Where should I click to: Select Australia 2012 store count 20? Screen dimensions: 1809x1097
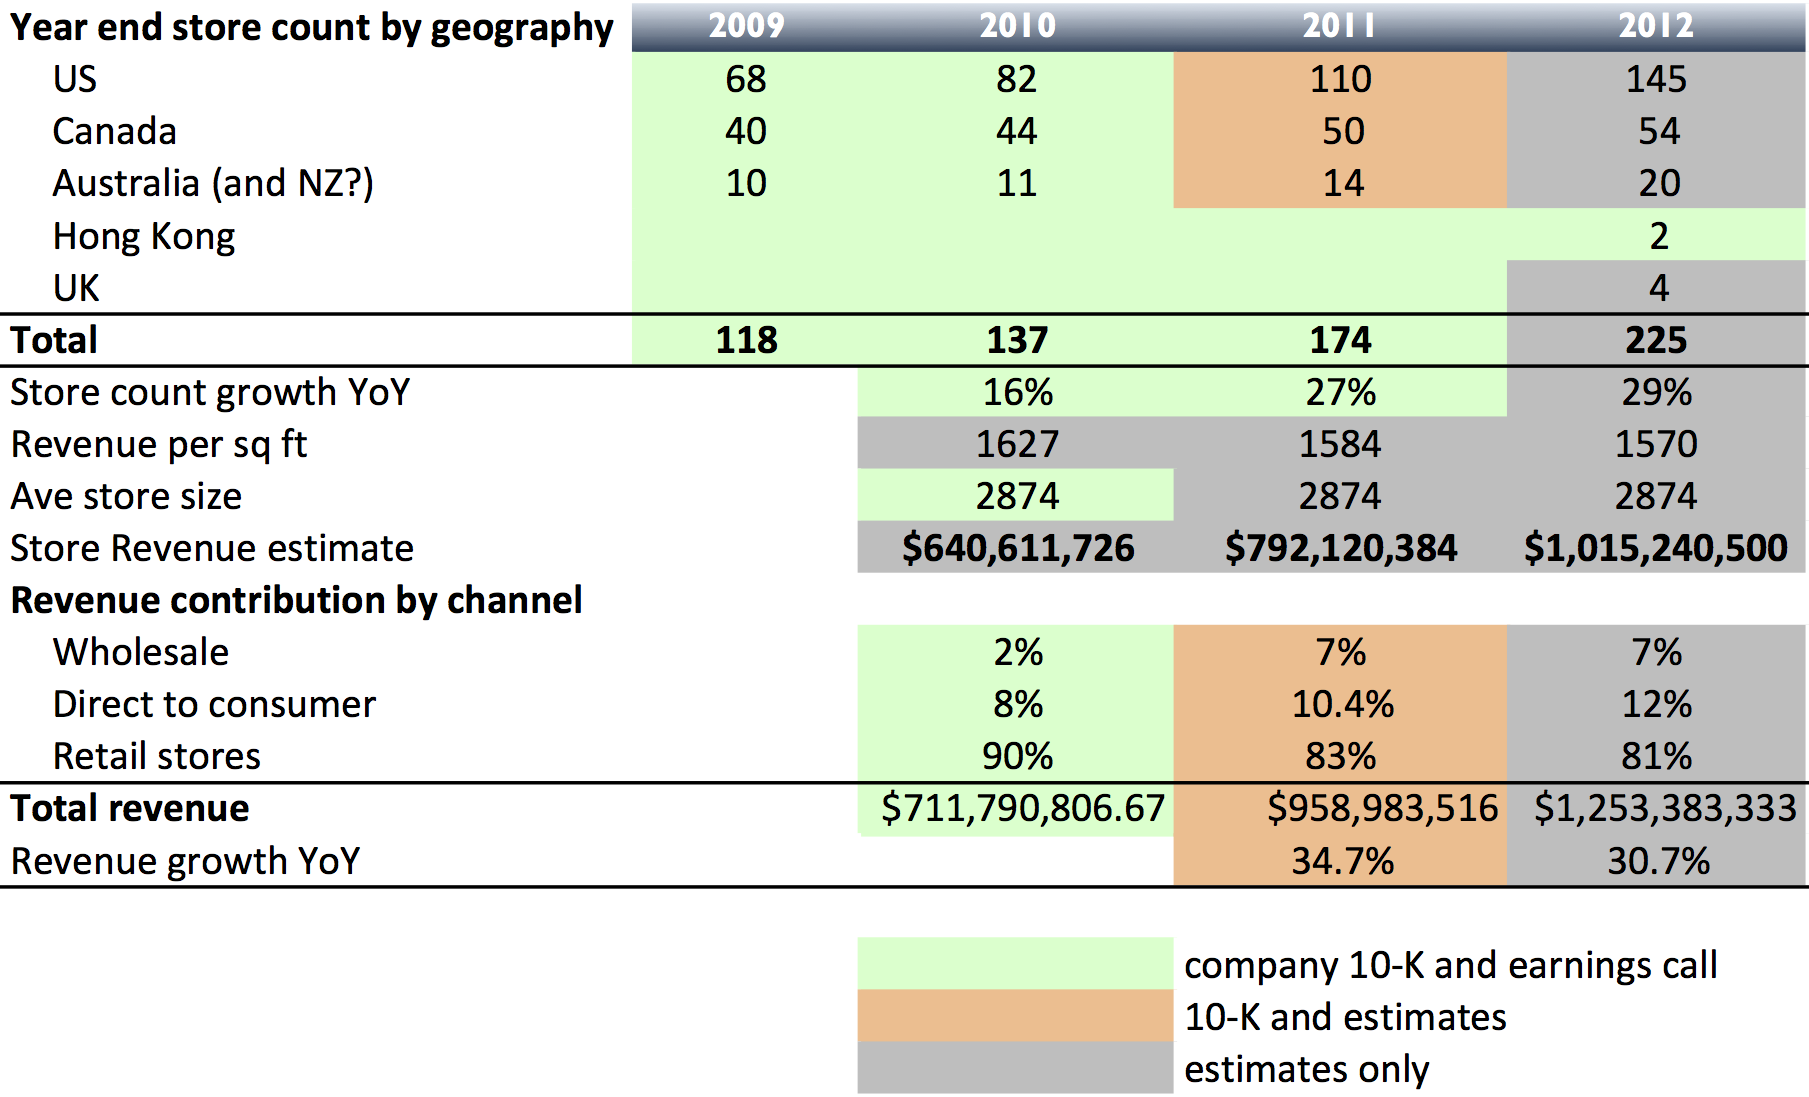1659,183
